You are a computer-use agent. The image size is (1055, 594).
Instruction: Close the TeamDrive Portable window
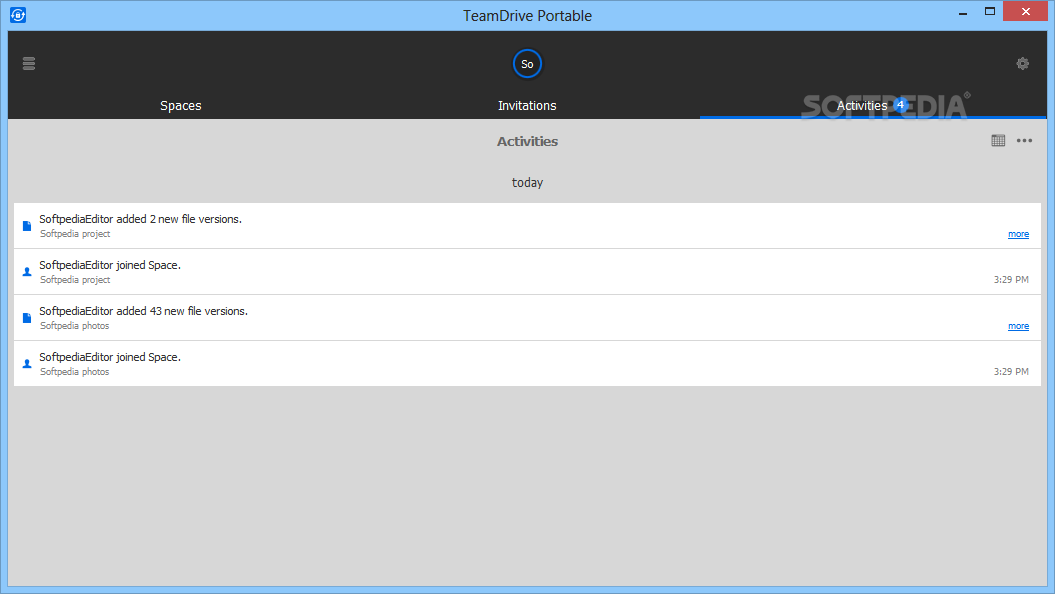pos(1025,11)
